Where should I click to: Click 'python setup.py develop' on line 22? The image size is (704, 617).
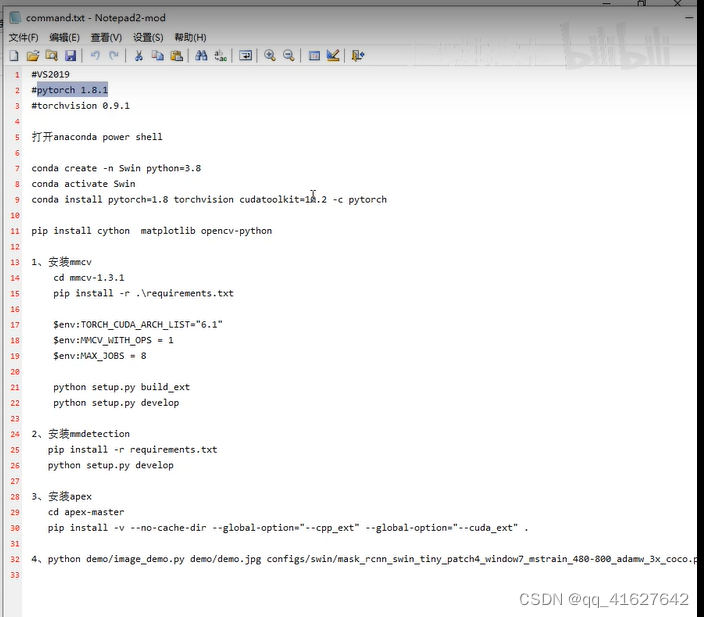(116, 403)
